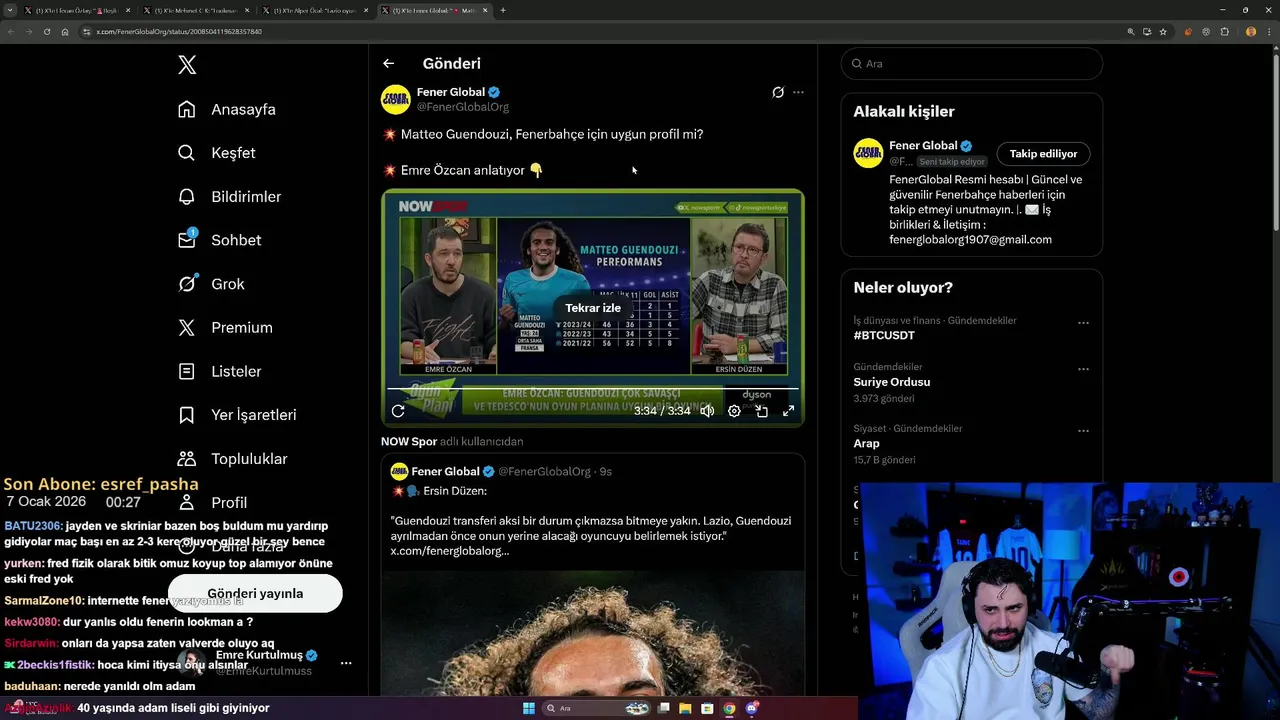The image size is (1280, 720).
Task: Open Bildirimler notifications
Action: [229, 197]
